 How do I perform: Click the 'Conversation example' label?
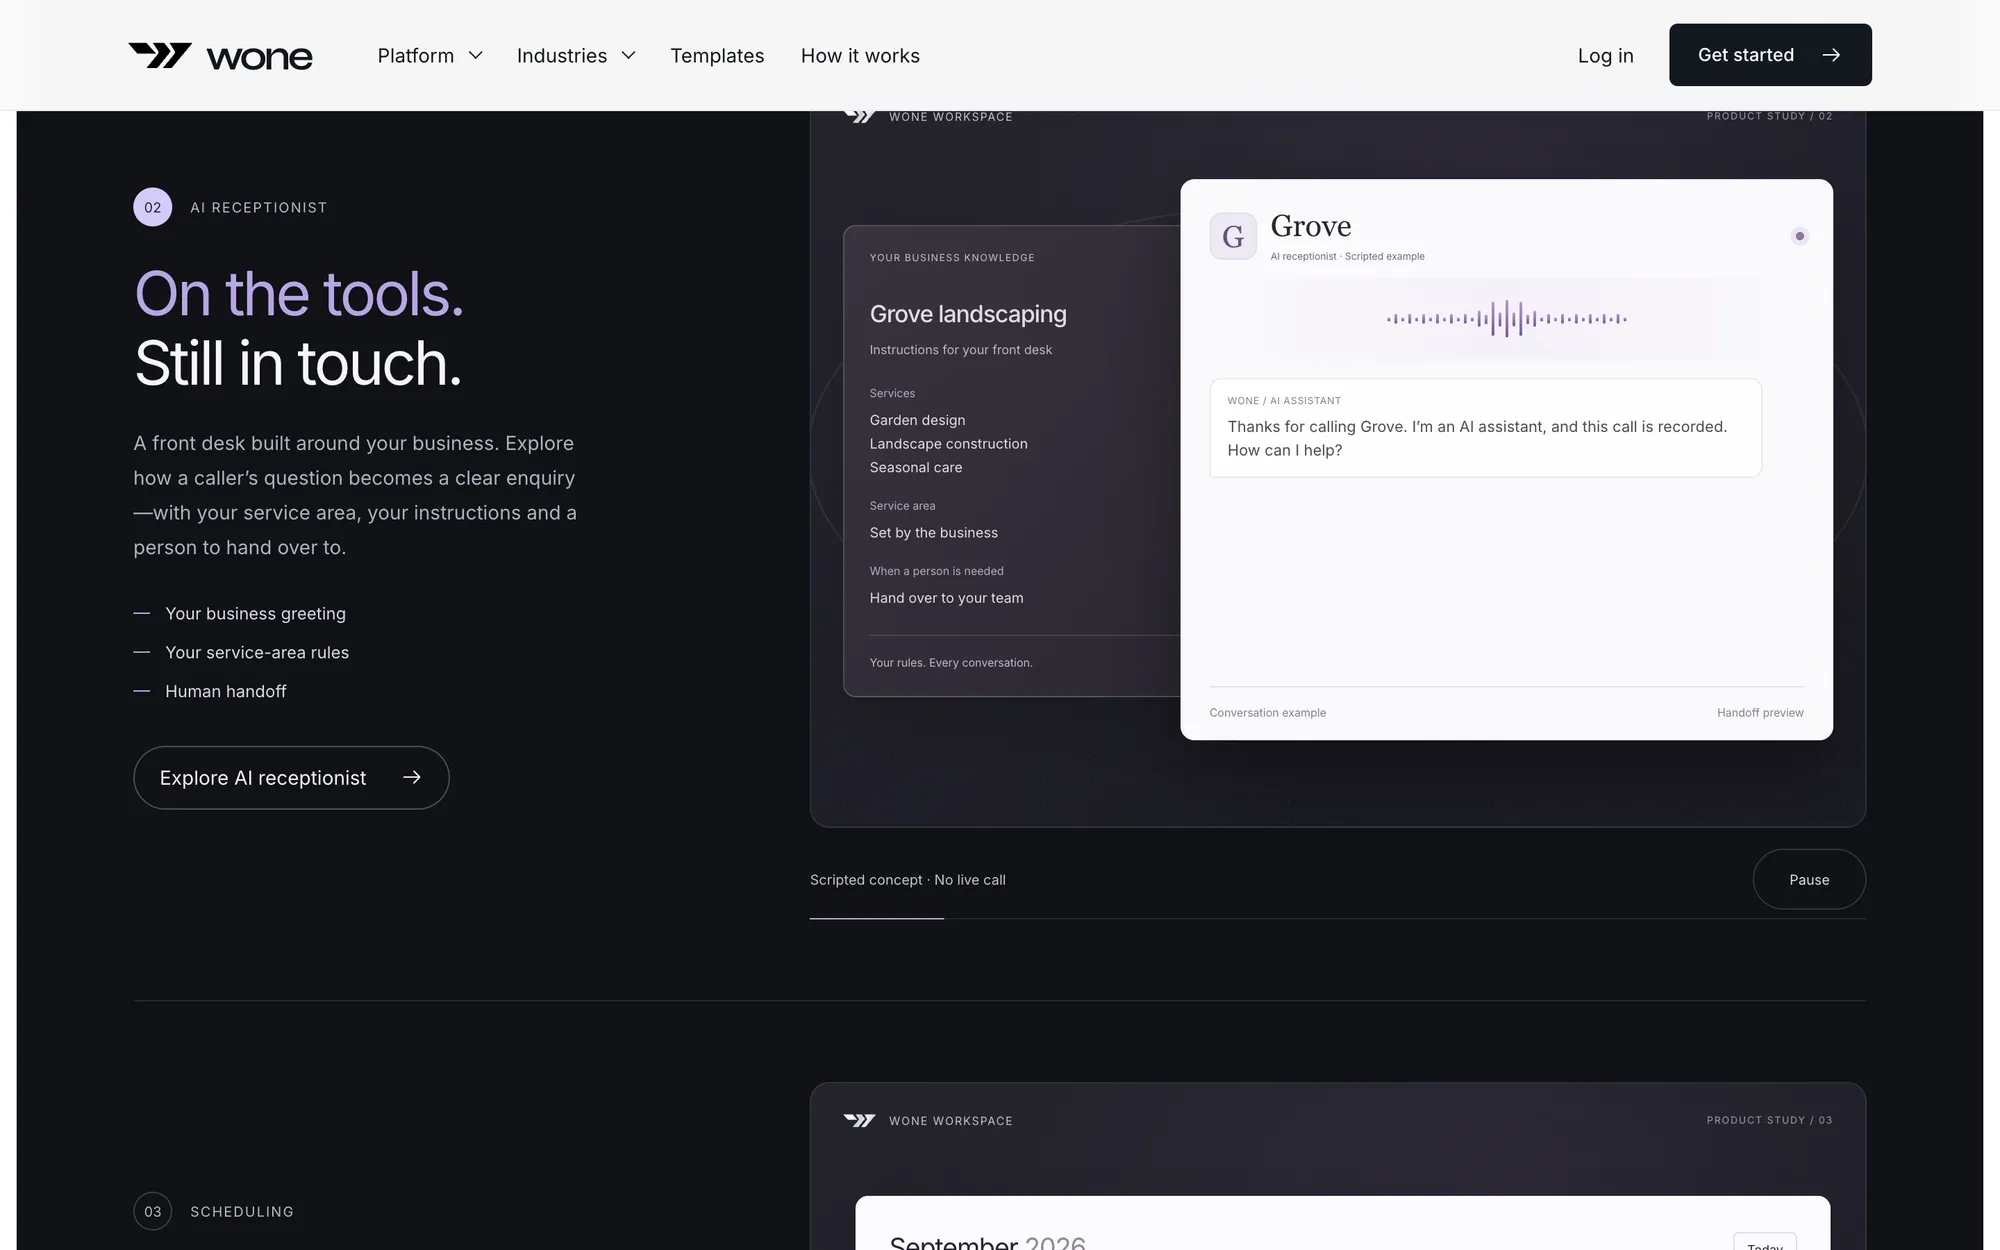(1267, 713)
